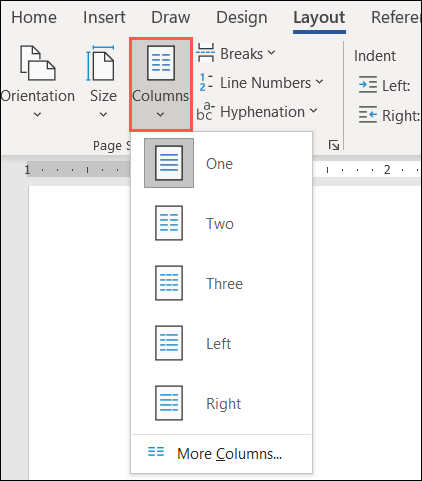
Task: Switch to the Insert tab
Action: point(104,17)
